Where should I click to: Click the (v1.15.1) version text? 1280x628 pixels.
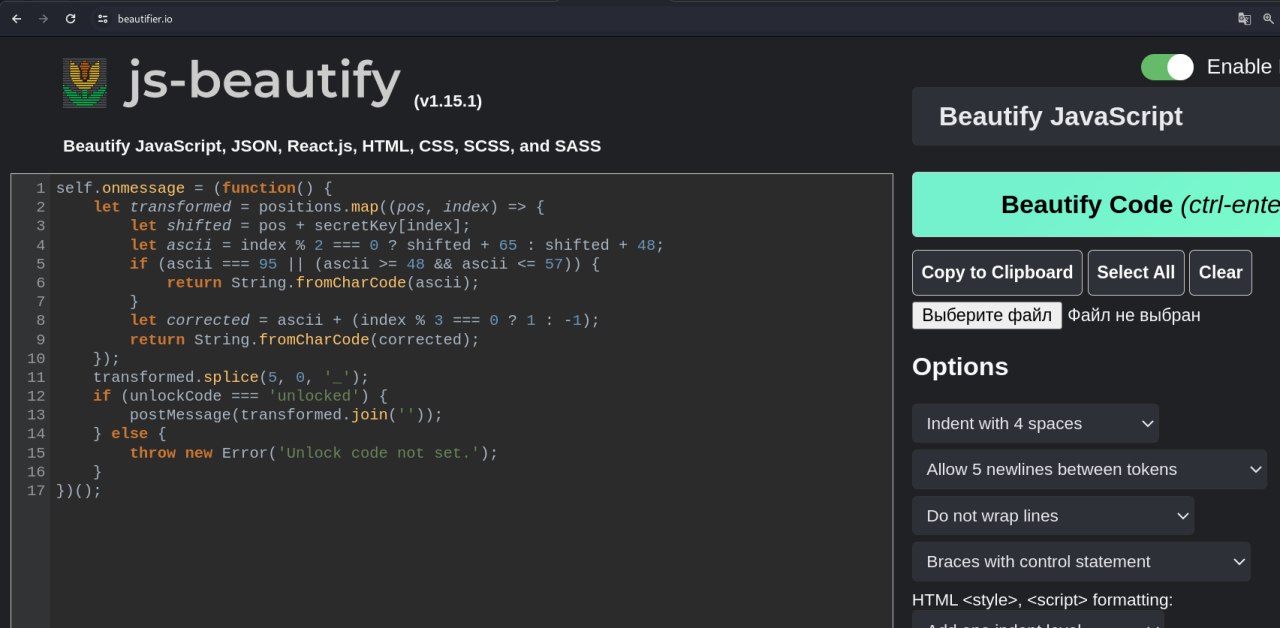pos(448,101)
